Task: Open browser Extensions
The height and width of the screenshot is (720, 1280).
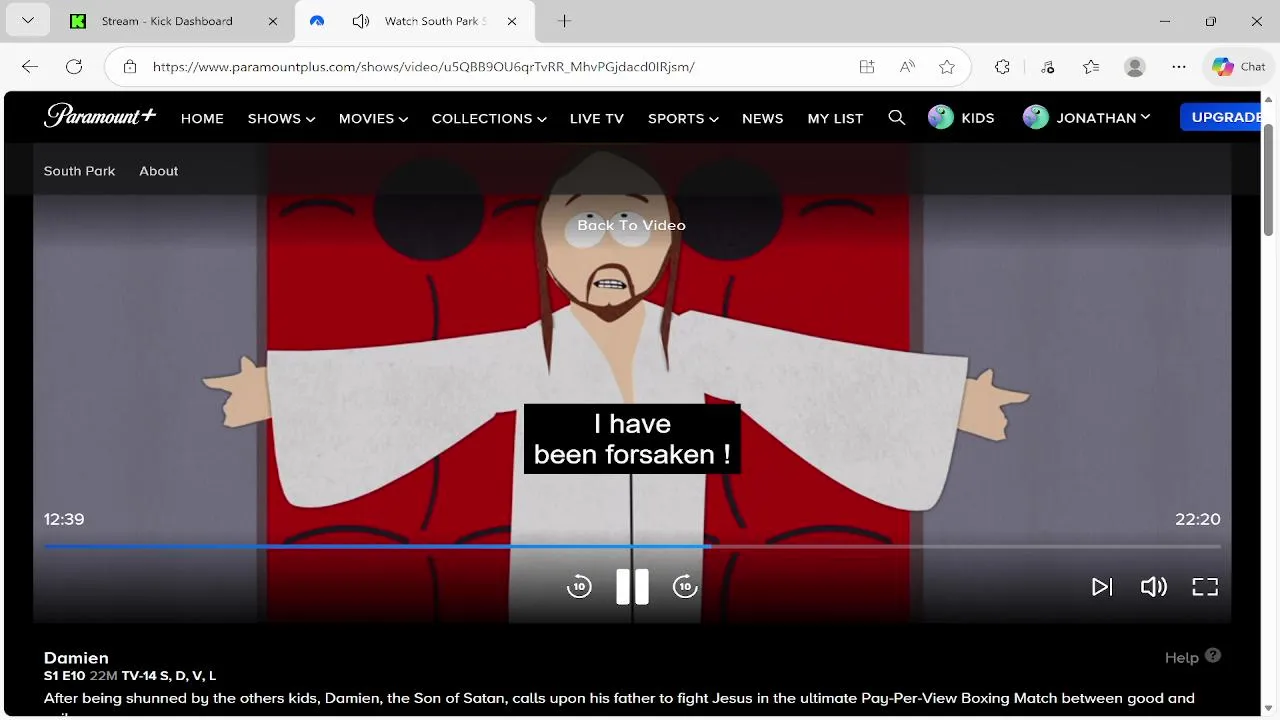Action: point(1002,67)
